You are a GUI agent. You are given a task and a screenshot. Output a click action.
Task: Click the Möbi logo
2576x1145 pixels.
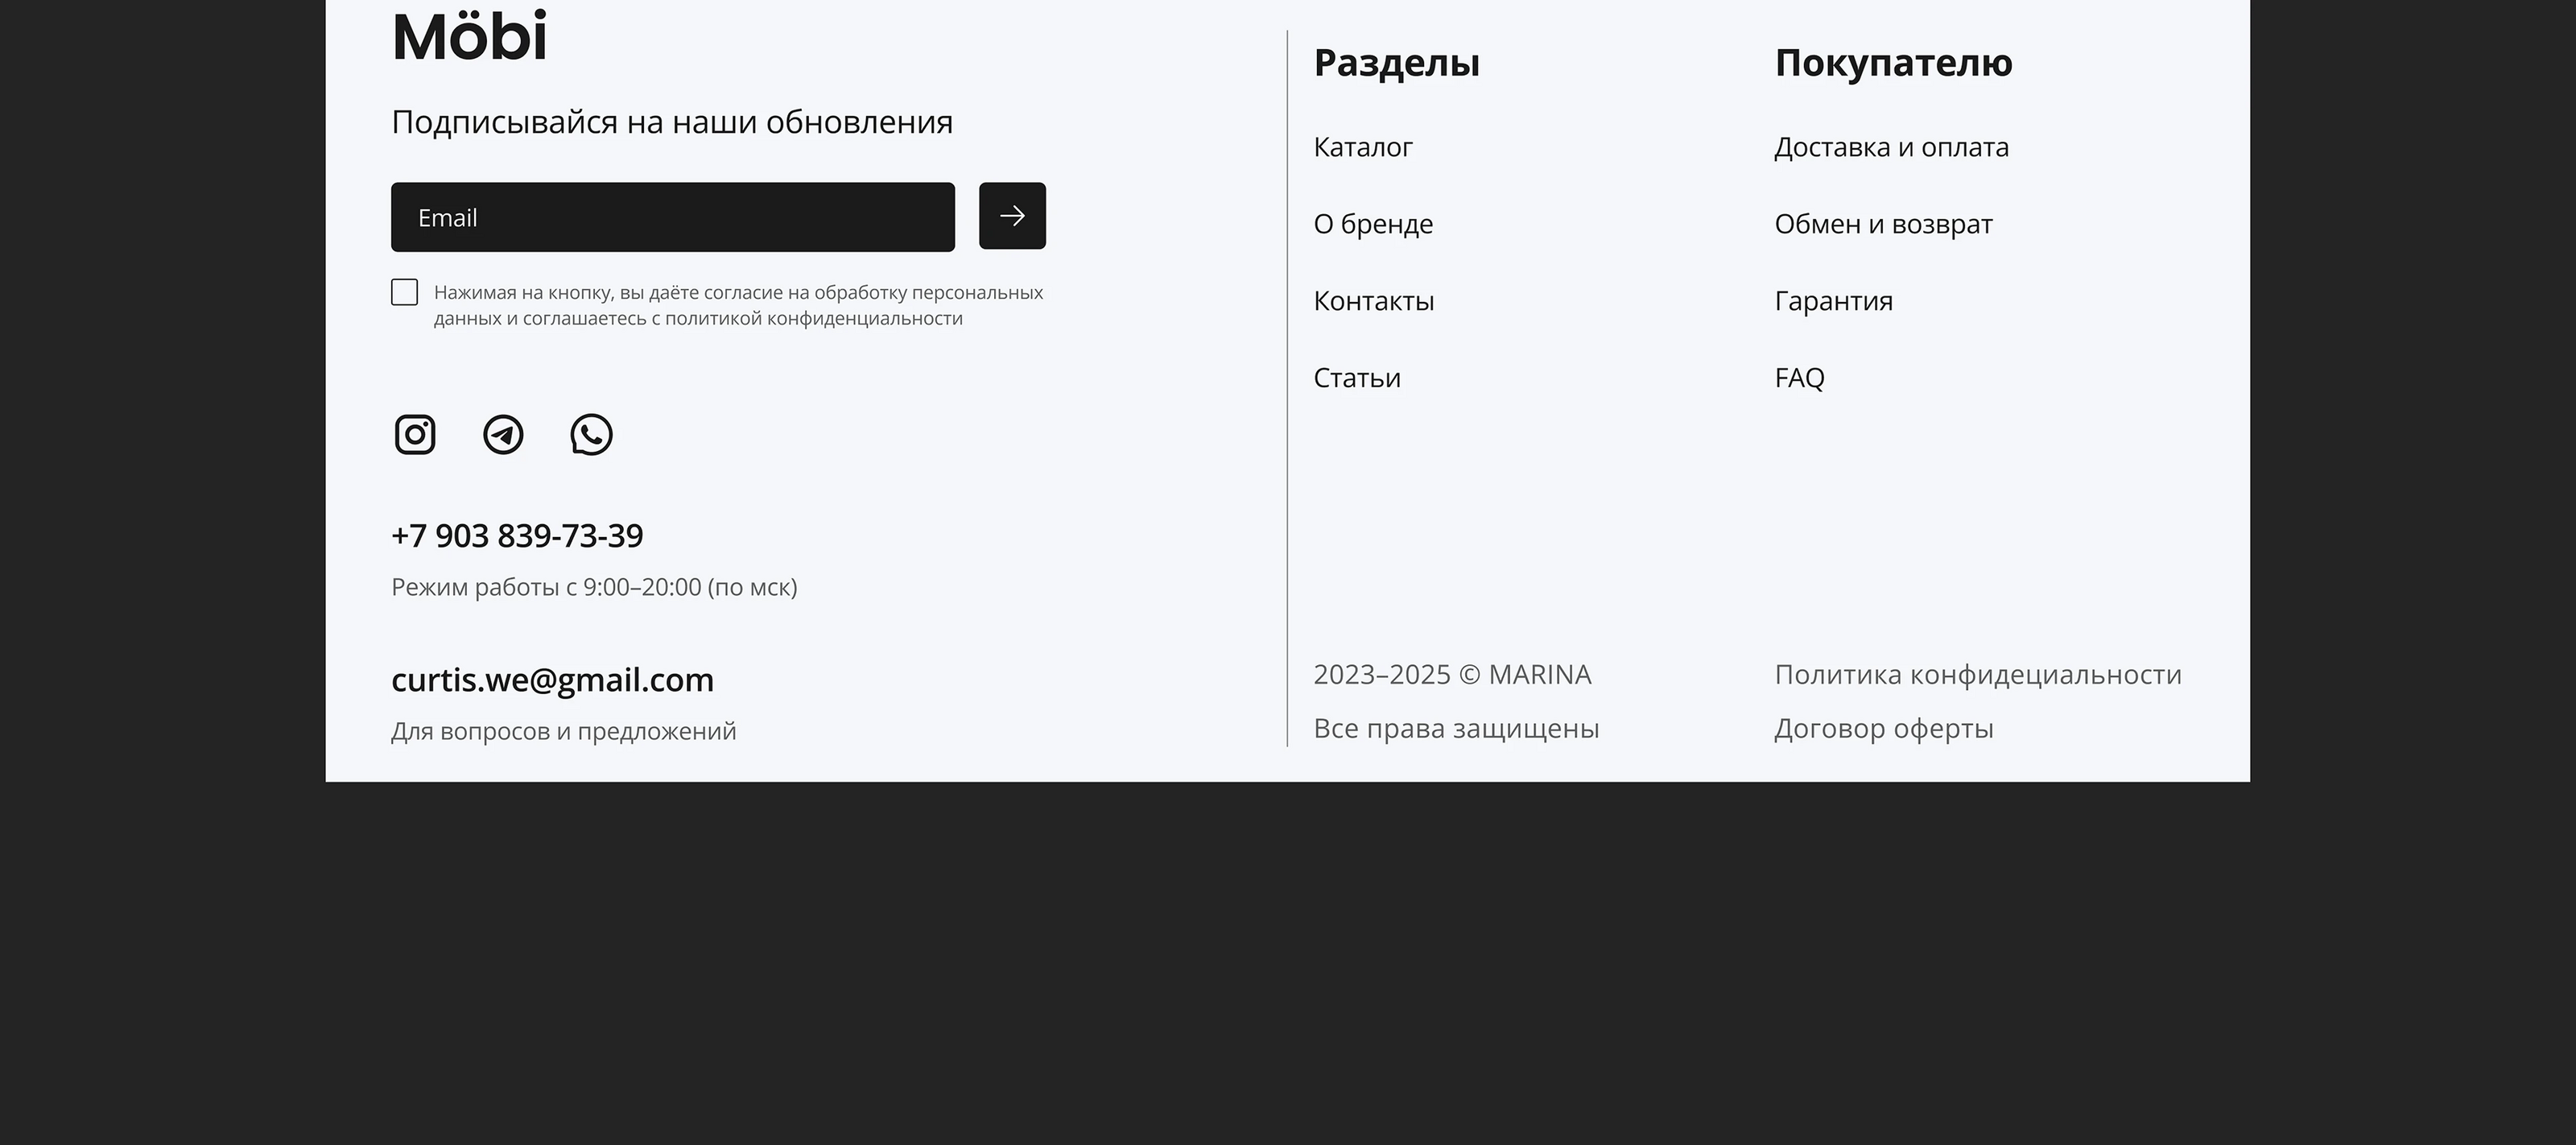click(x=469, y=38)
